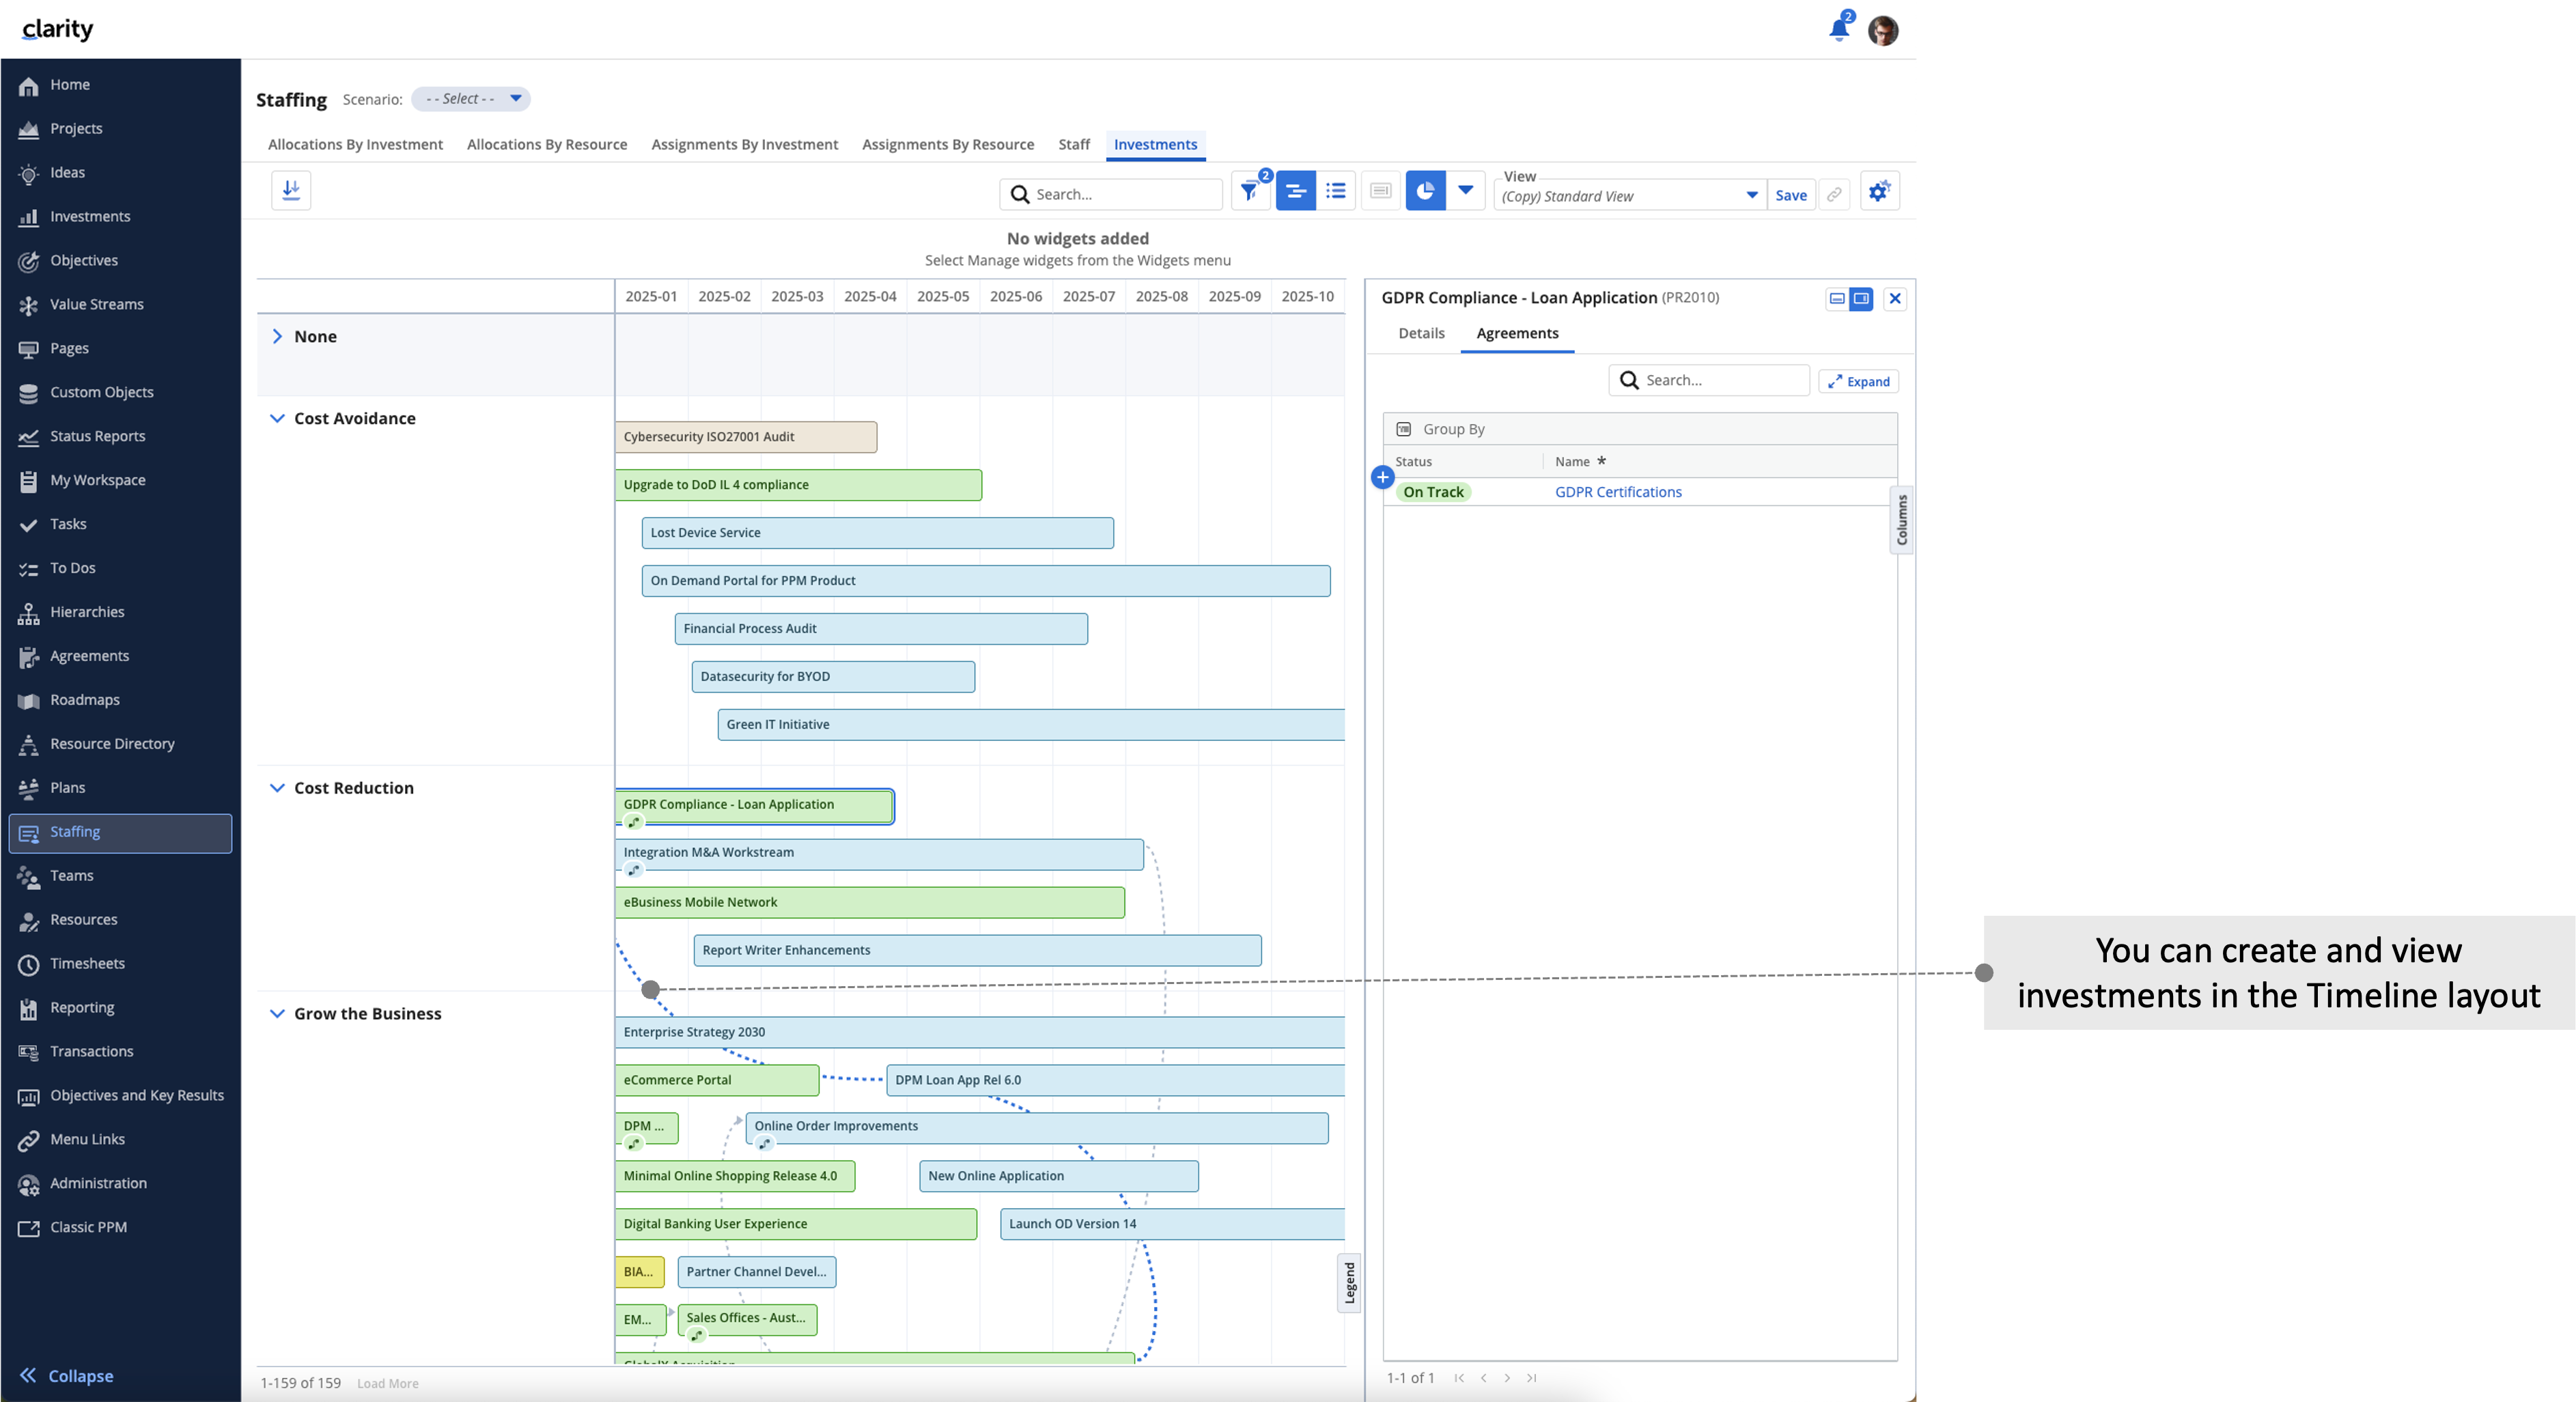Open the view settings gear icon
Screen dimensions: 2576x1402
pyautogui.click(x=1880, y=190)
